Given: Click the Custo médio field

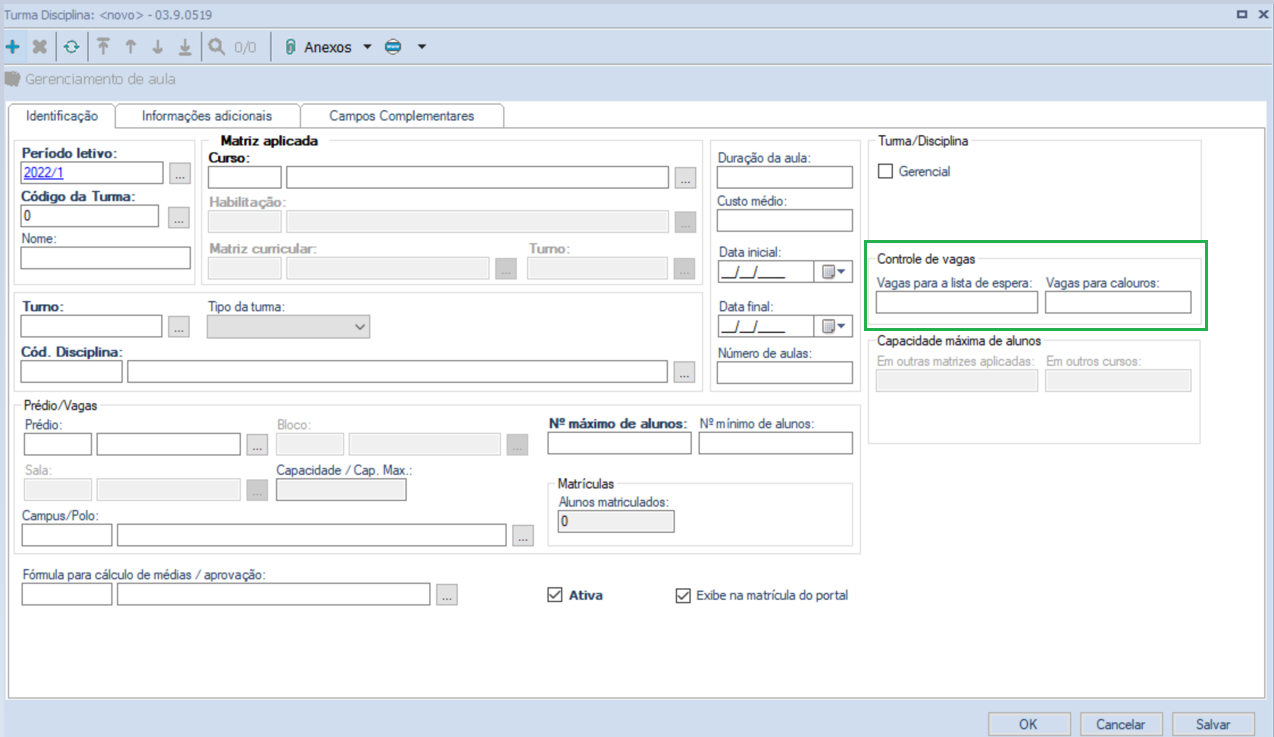Looking at the screenshot, I should point(785,220).
